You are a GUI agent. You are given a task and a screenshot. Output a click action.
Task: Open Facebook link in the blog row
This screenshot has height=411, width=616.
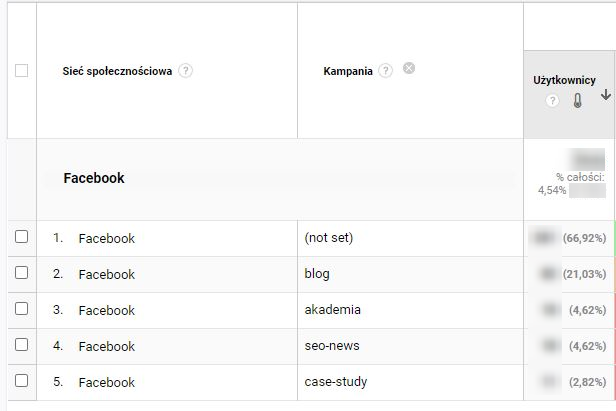coord(106,275)
